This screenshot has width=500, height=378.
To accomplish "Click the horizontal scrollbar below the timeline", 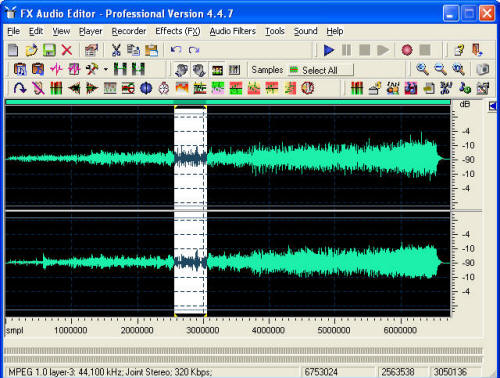I will (x=243, y=351).
